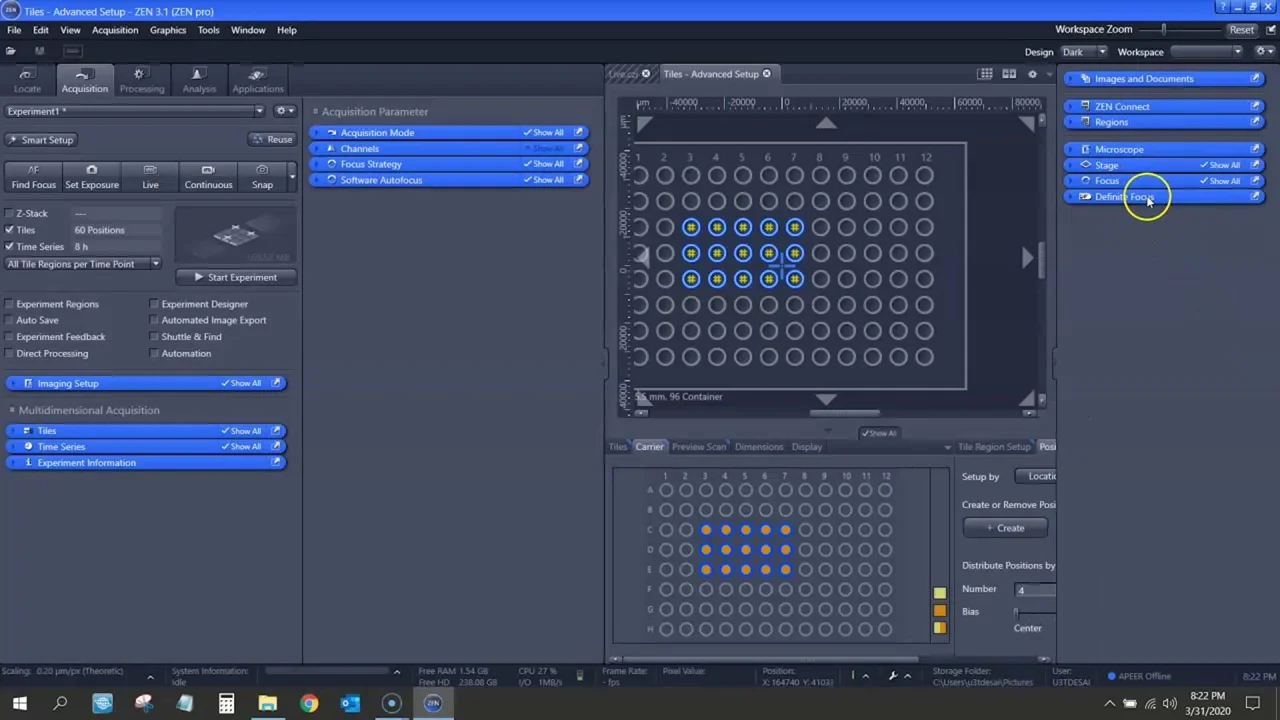Undock the Microscope panel
This screenshot has height=720, width=1280.
(x=1255, y=149)
